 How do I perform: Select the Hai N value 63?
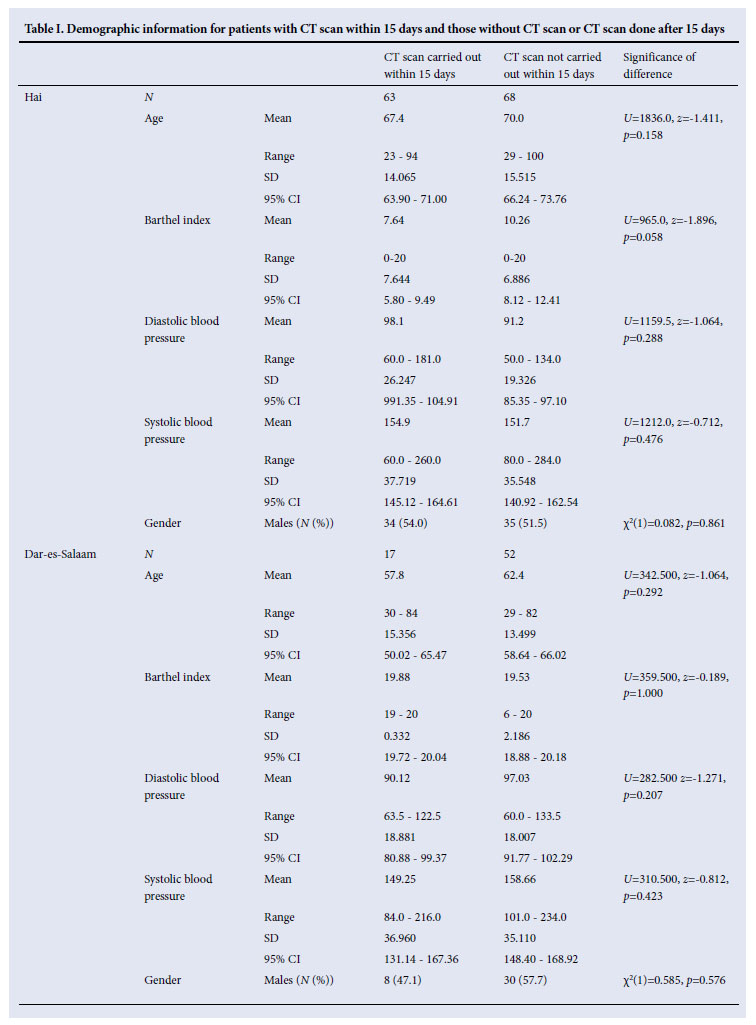click(390, 98)
